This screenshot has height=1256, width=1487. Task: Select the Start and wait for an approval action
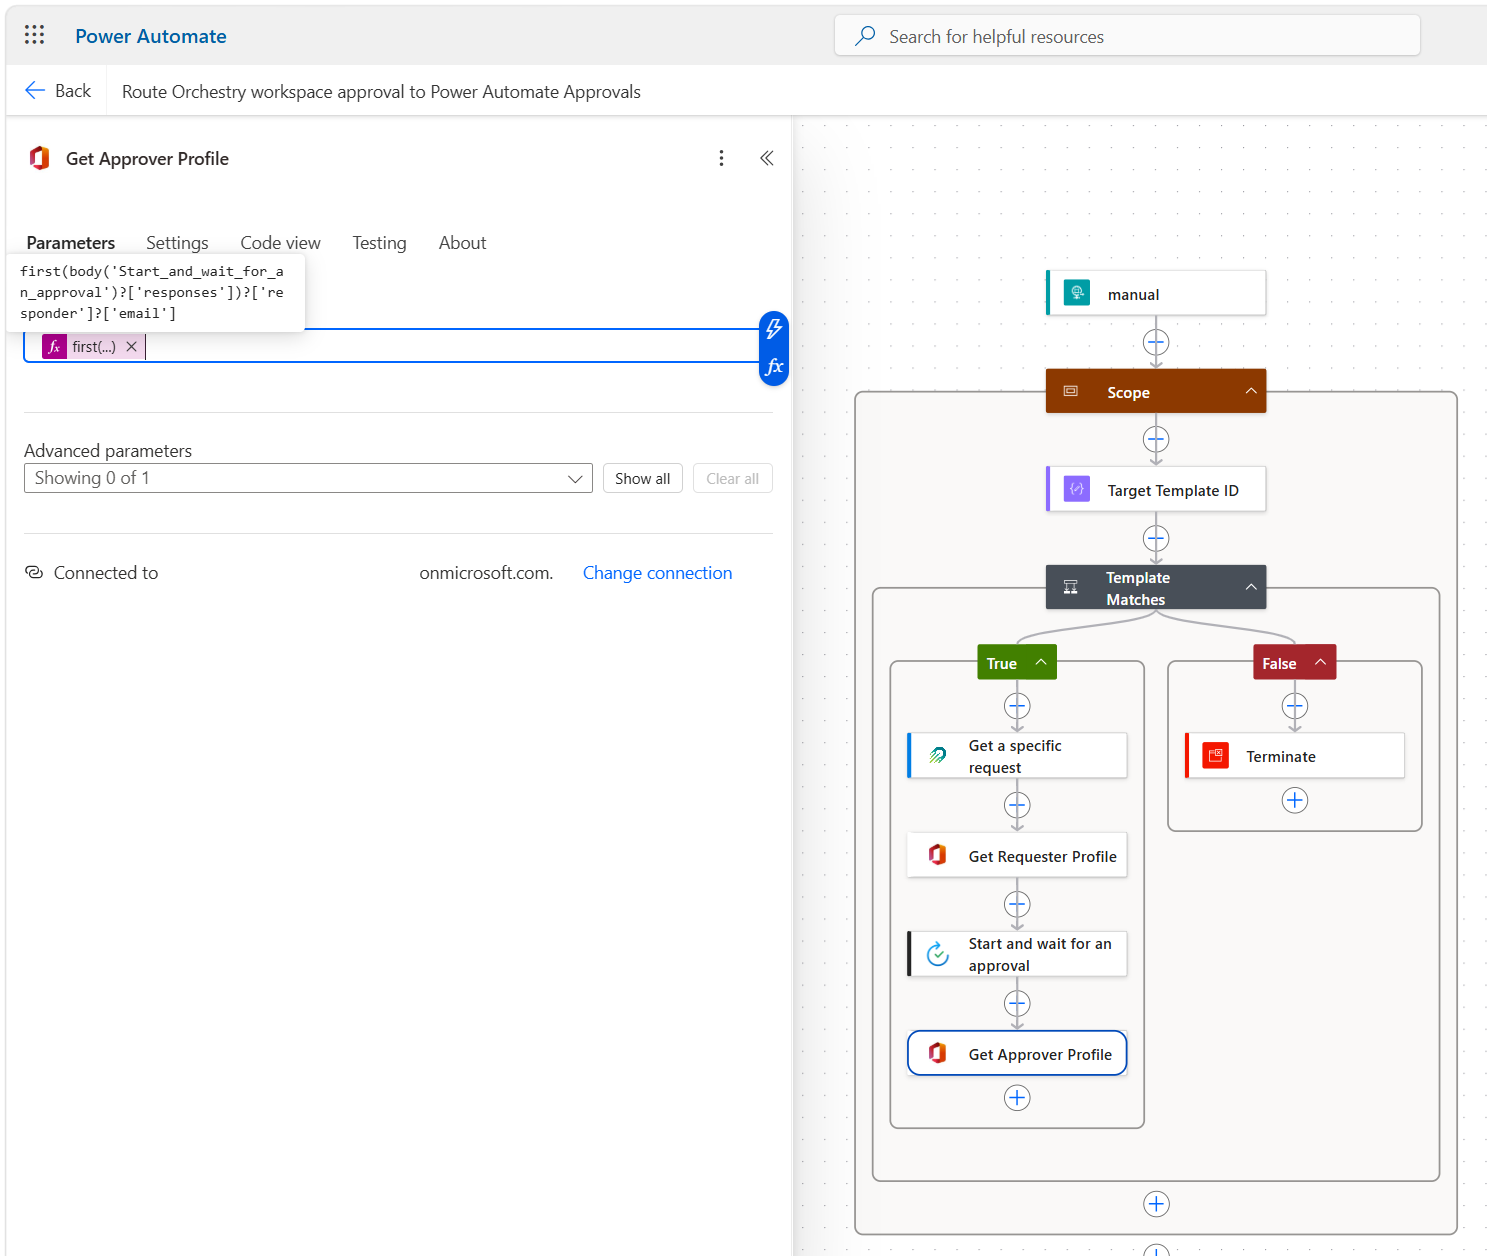tap(1017, 954)
